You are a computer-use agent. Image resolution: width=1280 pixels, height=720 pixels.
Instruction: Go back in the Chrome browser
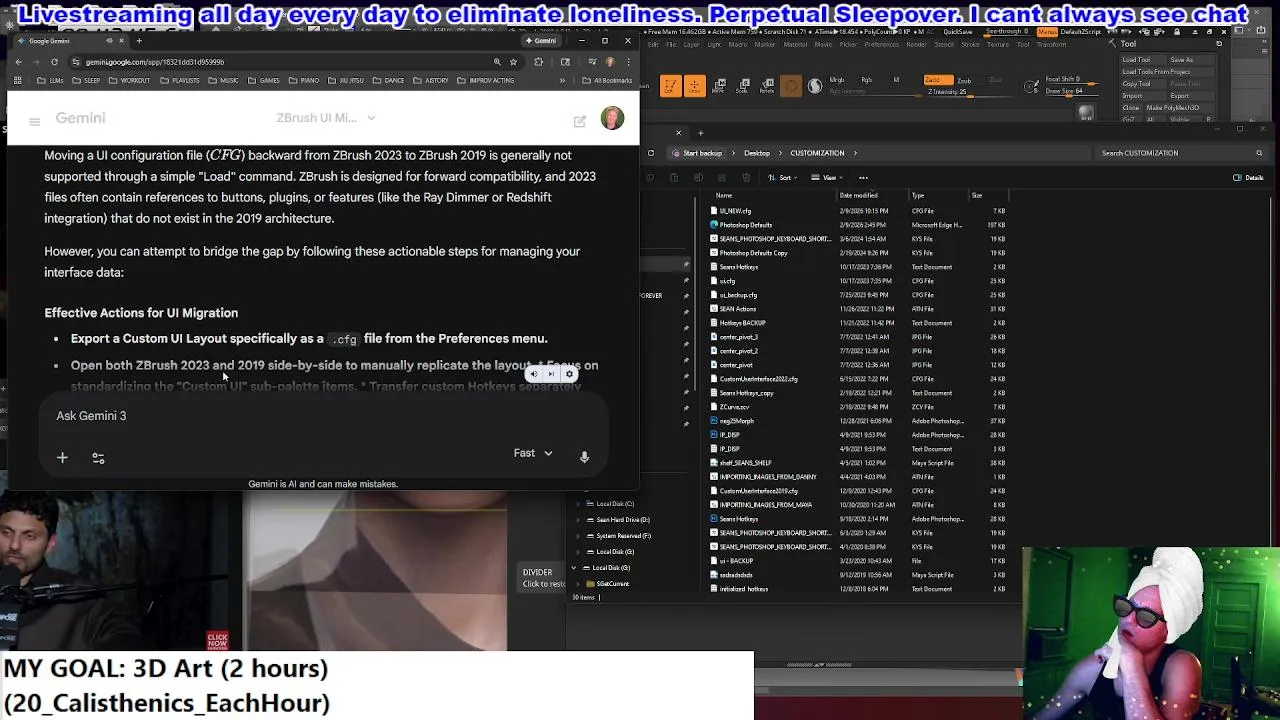pyautogui.click(x=18, y=62)
